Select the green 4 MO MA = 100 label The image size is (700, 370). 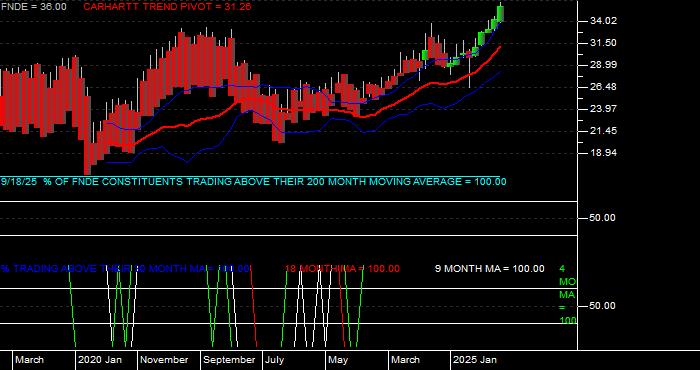[x=567, y=295]
